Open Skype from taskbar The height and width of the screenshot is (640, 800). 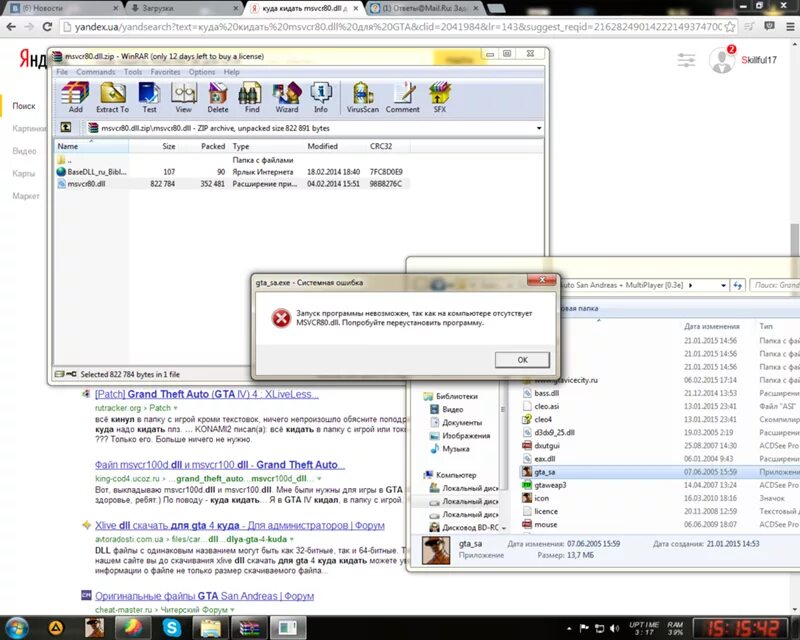coord(171,627)
